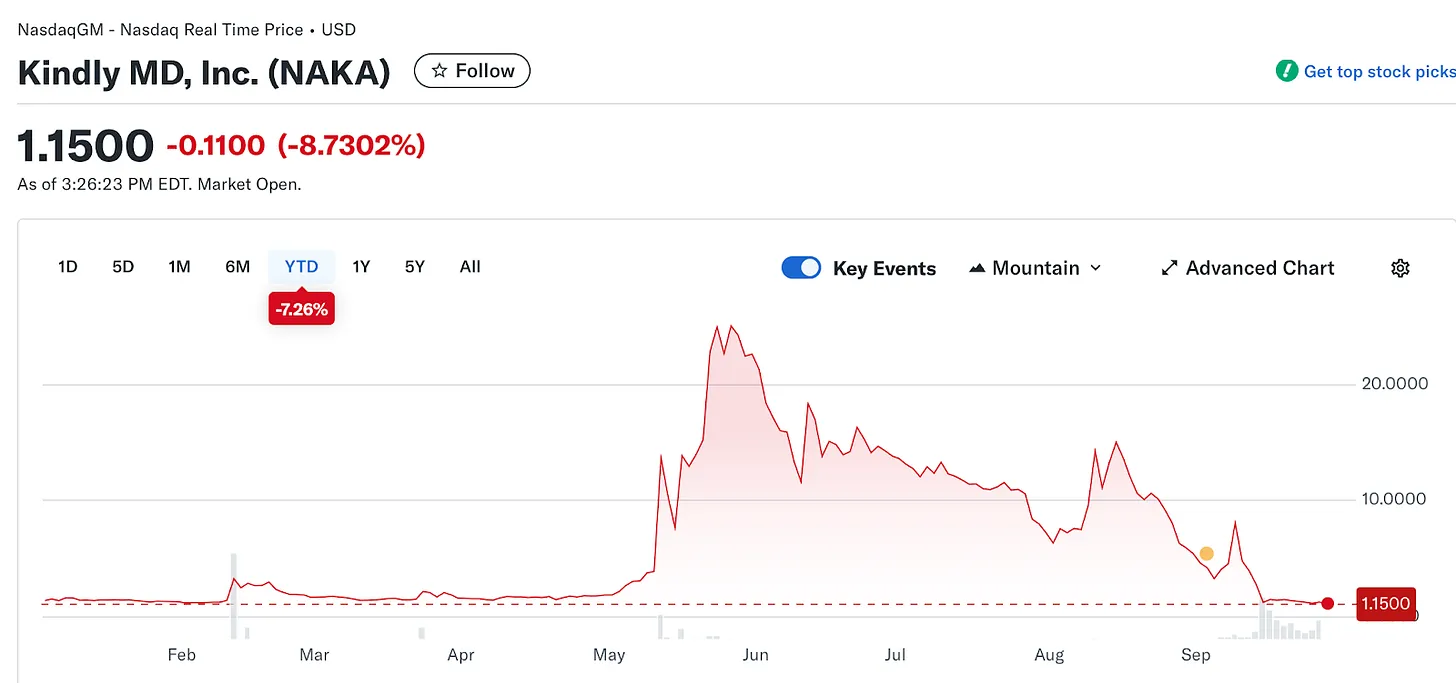Click the orange key event dot on chart
Screen dimensions: 1456x683
(x=1206, y=554)
